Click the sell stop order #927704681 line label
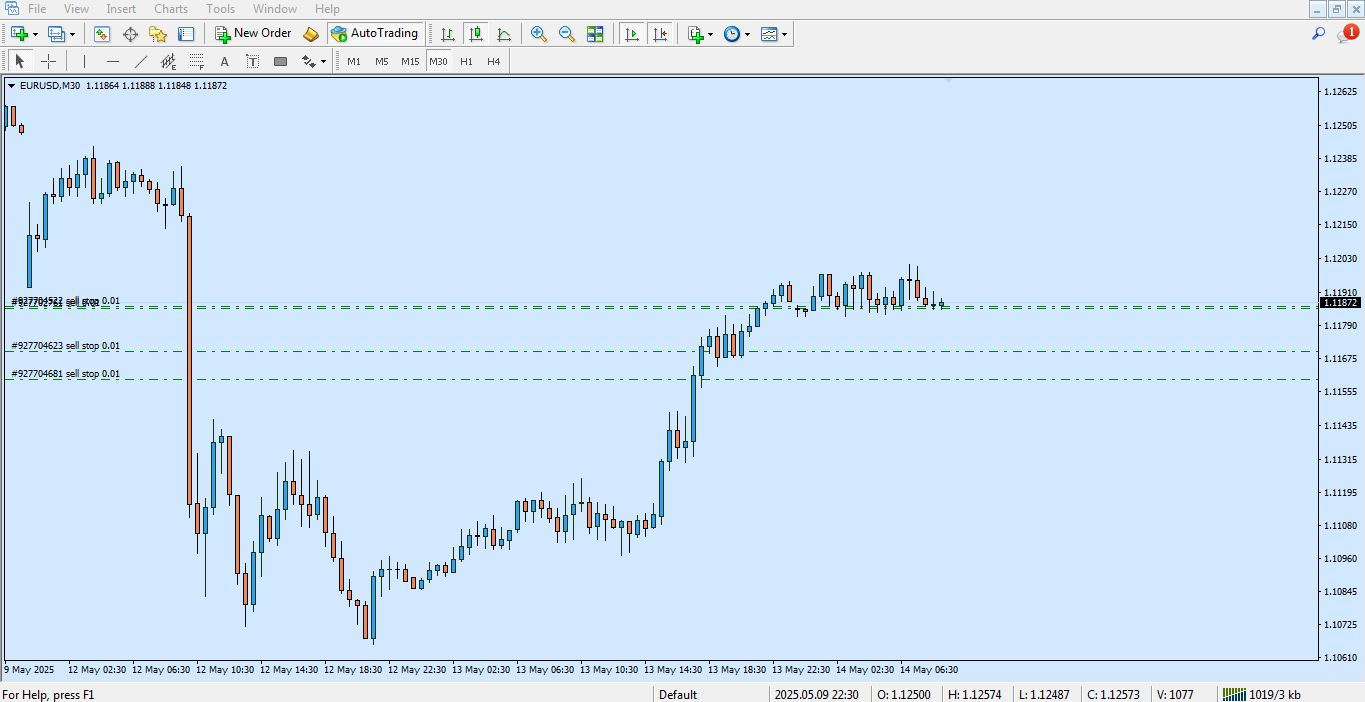 coord(65,374)
